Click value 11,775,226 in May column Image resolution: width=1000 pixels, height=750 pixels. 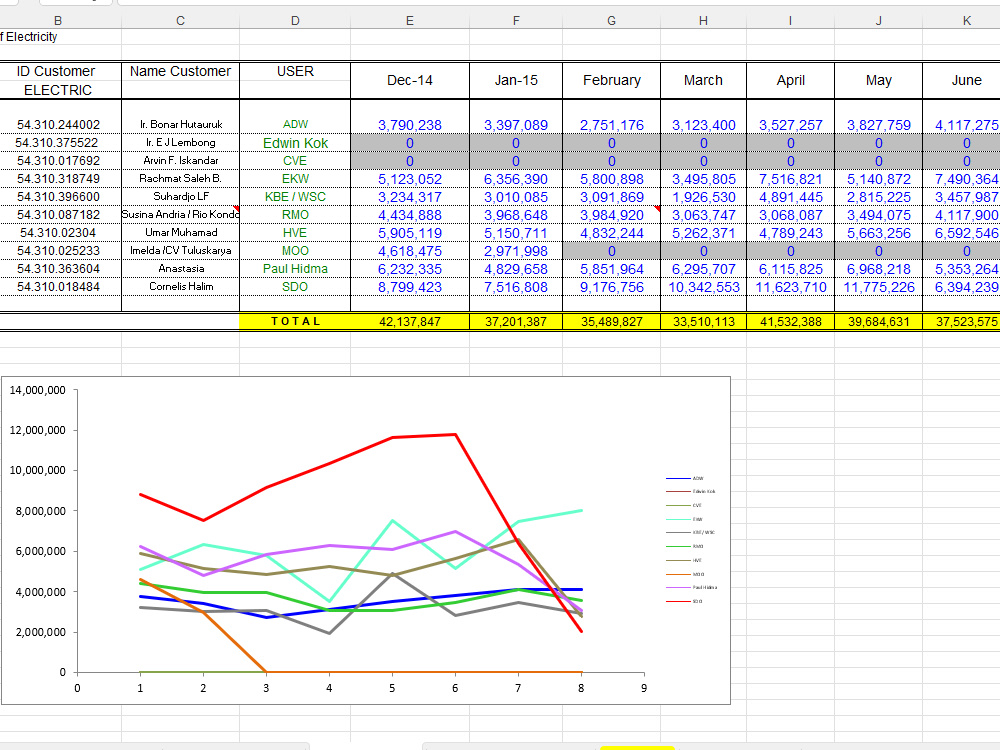pos(878,287)
